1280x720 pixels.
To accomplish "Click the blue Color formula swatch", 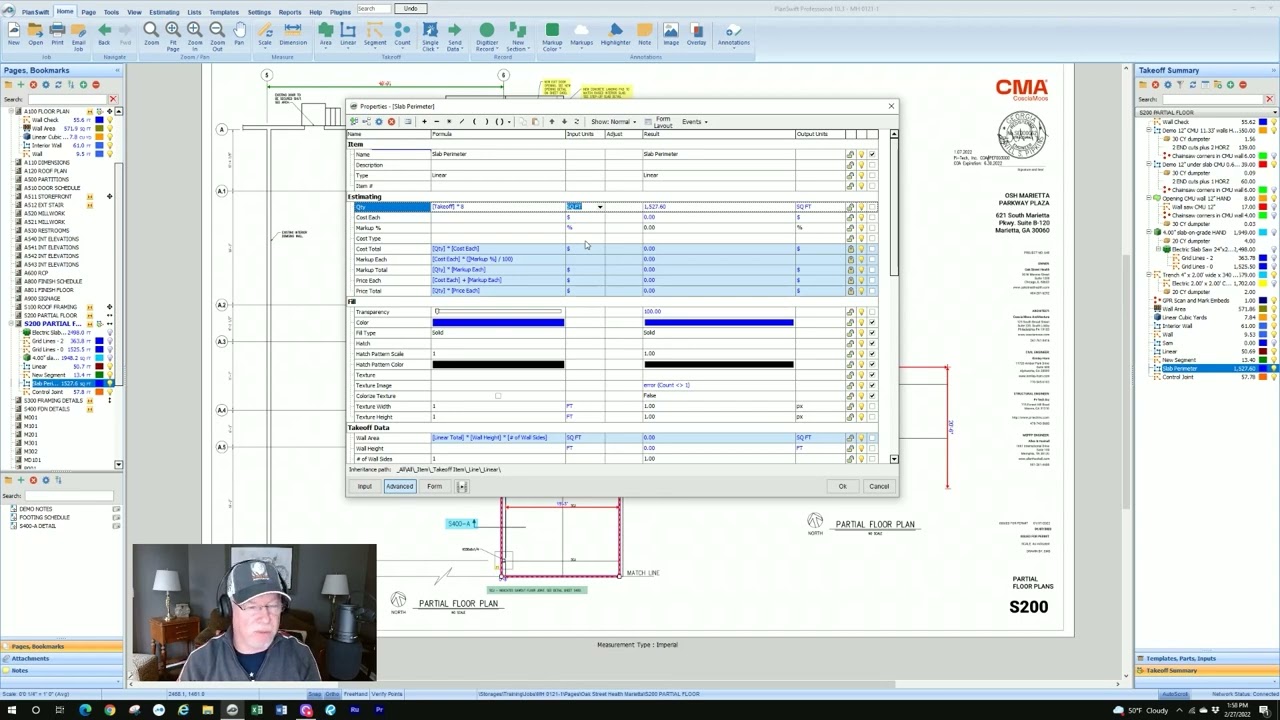I will (498, 323).
